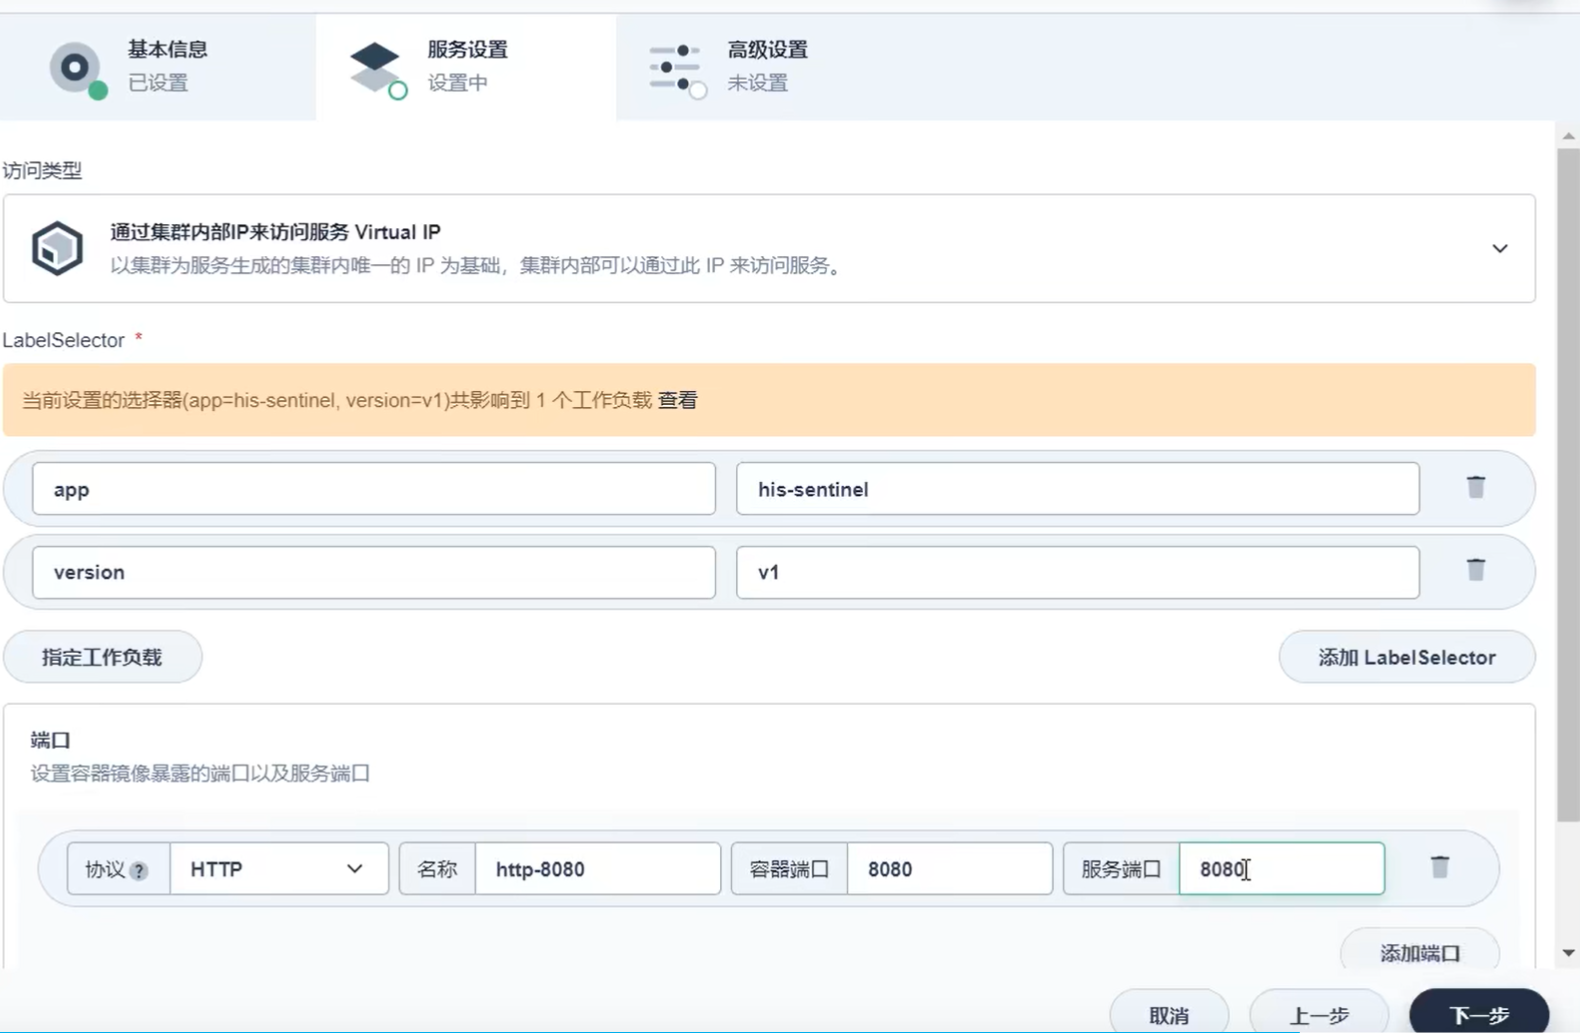Switch to the 基本信息 tab
The image size is (1580, 1033).
(x=158, y=67)
